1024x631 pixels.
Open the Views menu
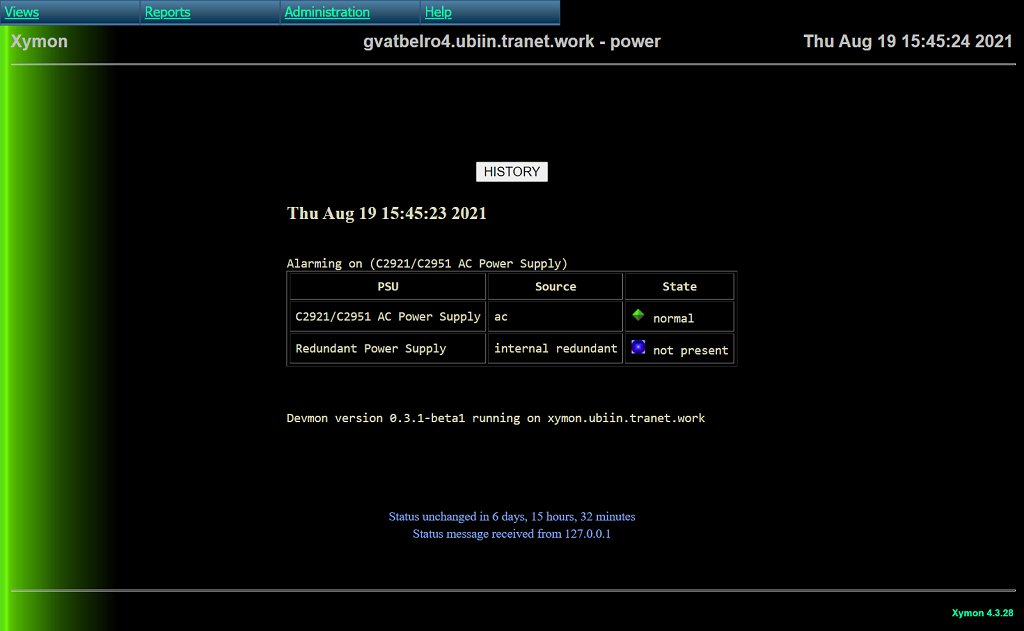tap(22, 12)
